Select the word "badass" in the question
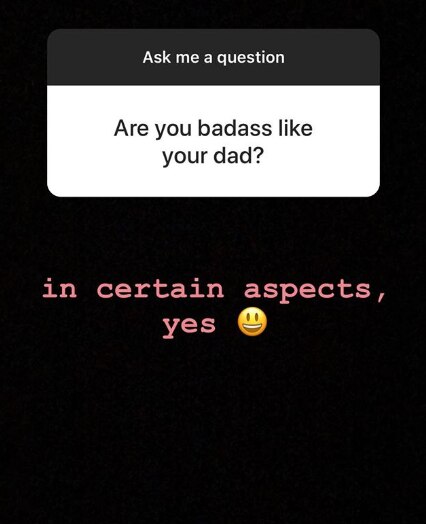Viewport: 426px width, 524px height. click(235, 128)
